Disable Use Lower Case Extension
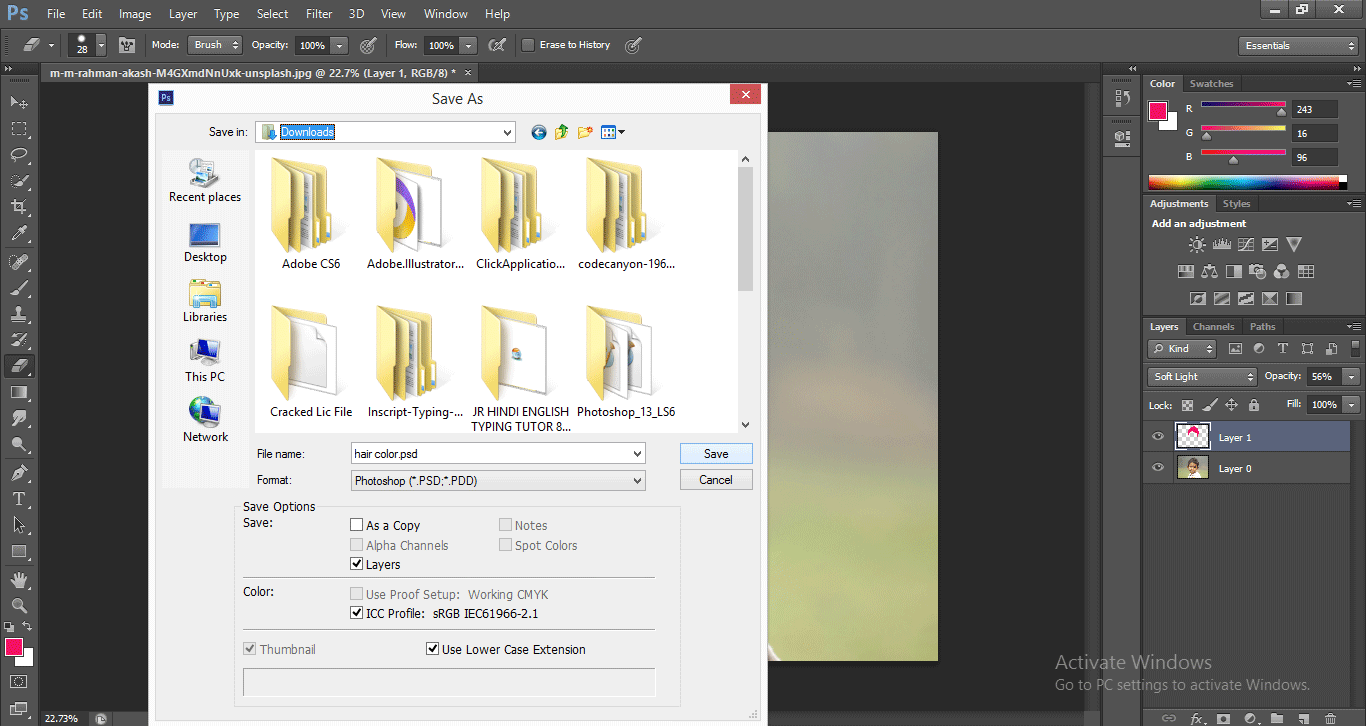This screenshot has width=1366, height=726. pyautogui.click(x=432, y=648)
